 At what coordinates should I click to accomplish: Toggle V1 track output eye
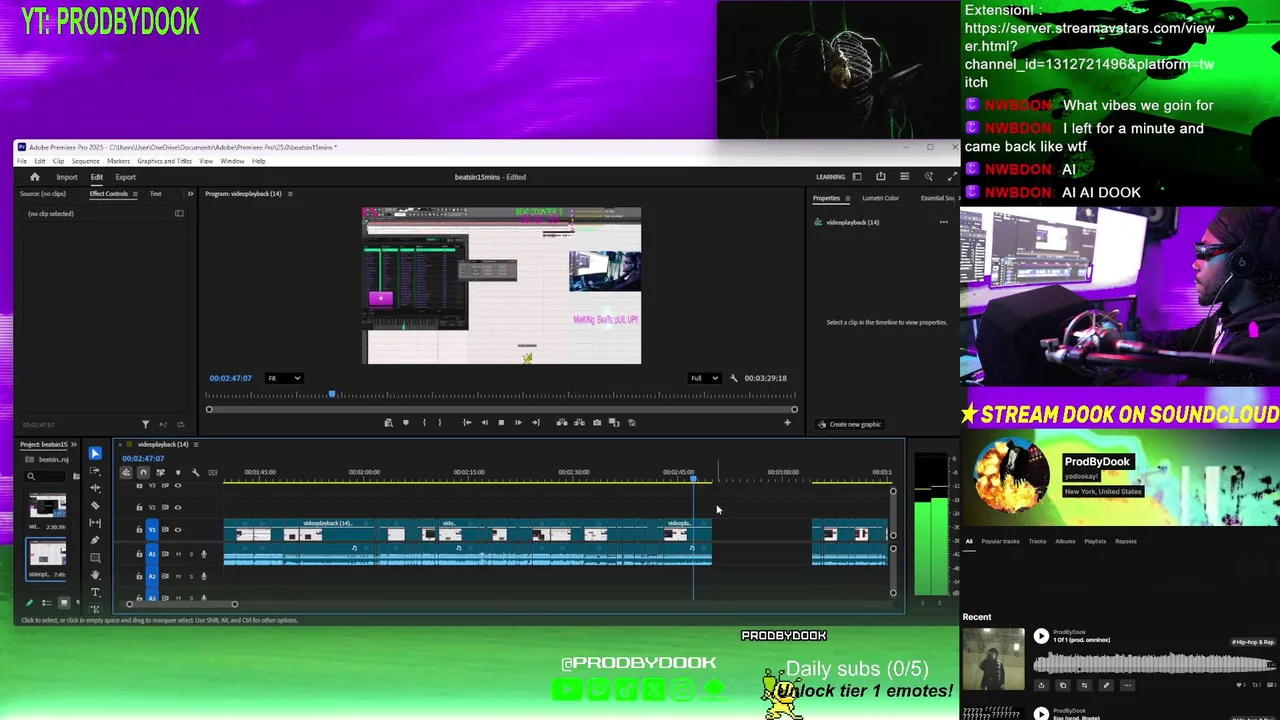click(178, 530)
